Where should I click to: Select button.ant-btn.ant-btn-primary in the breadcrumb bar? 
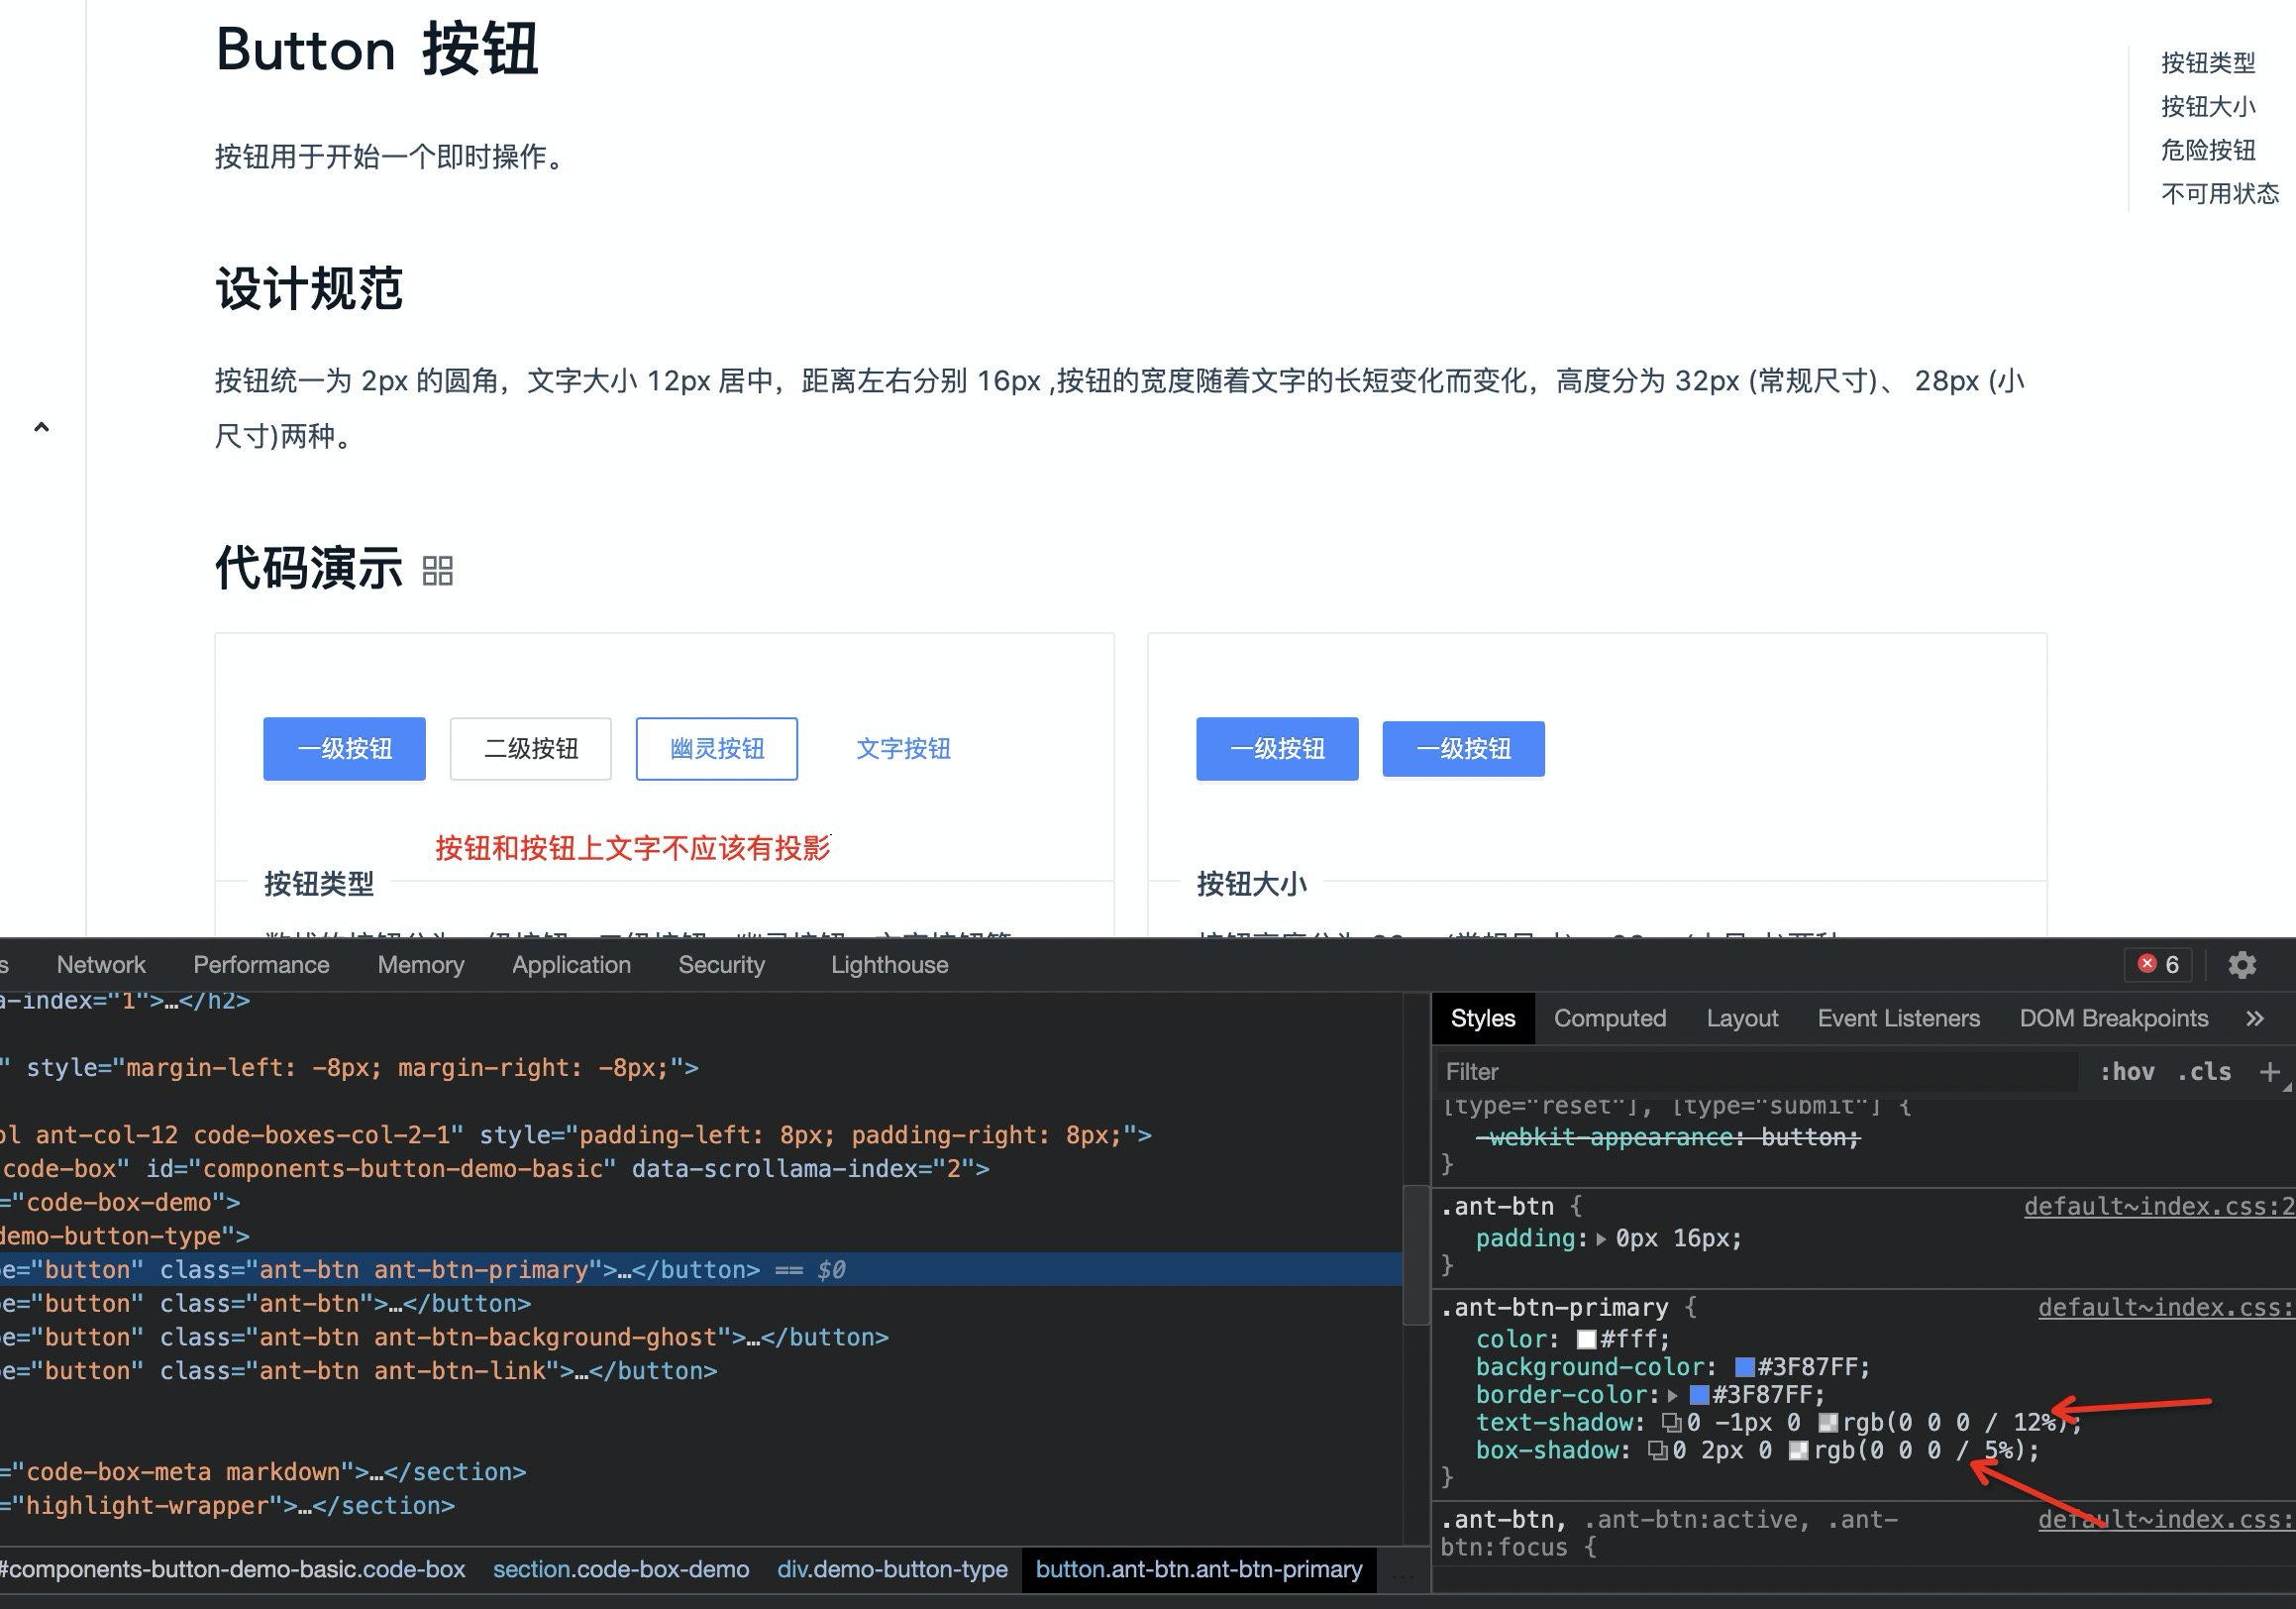[x=1199, y=1570]
